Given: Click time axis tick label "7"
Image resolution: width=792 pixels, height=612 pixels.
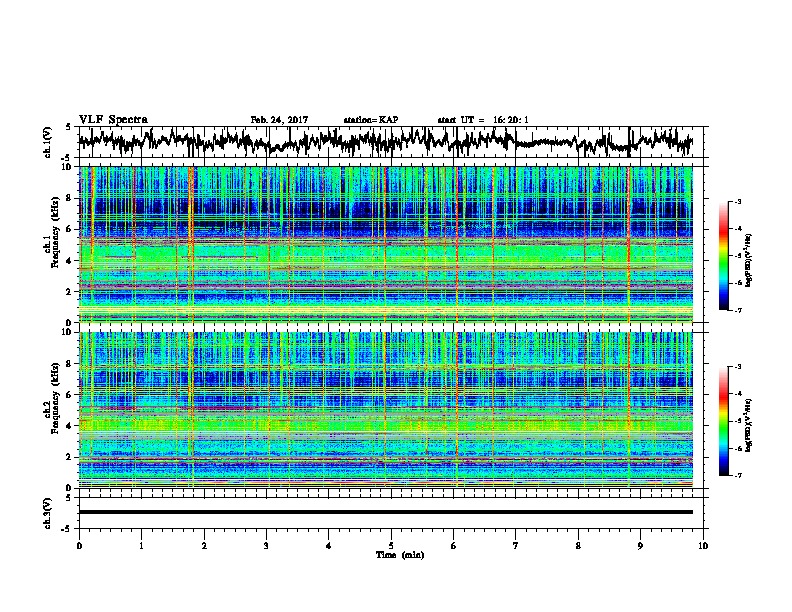Looking at the screenshot, I should (516, 546).
